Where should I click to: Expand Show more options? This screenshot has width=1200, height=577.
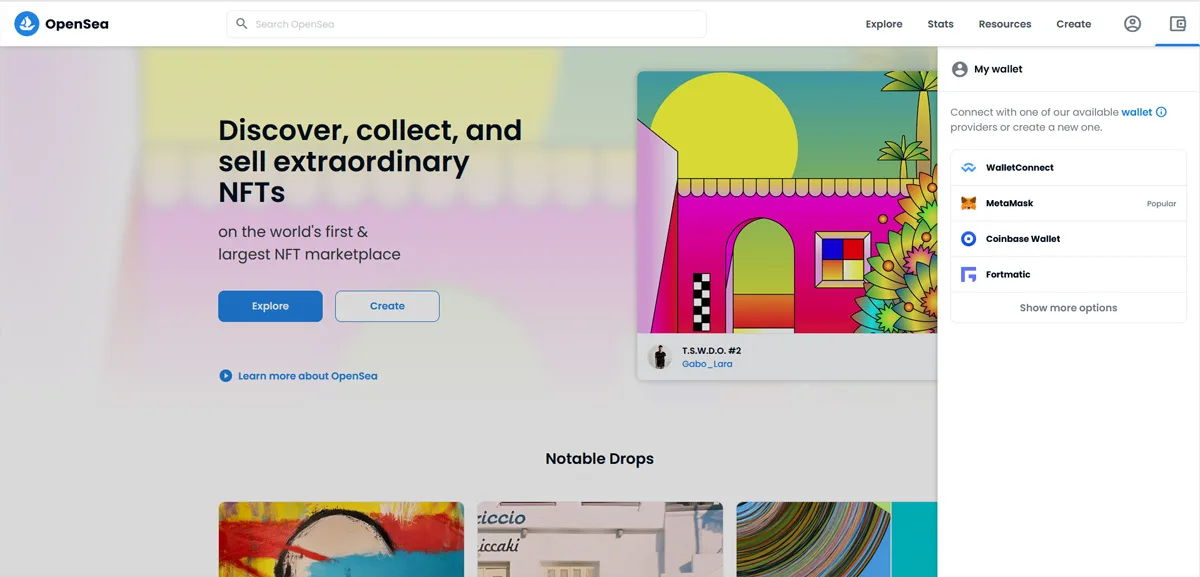click(x=1068, y=308)
